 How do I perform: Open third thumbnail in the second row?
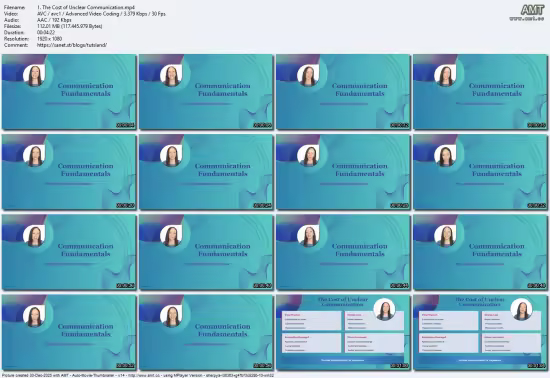[x=343, y=172]
